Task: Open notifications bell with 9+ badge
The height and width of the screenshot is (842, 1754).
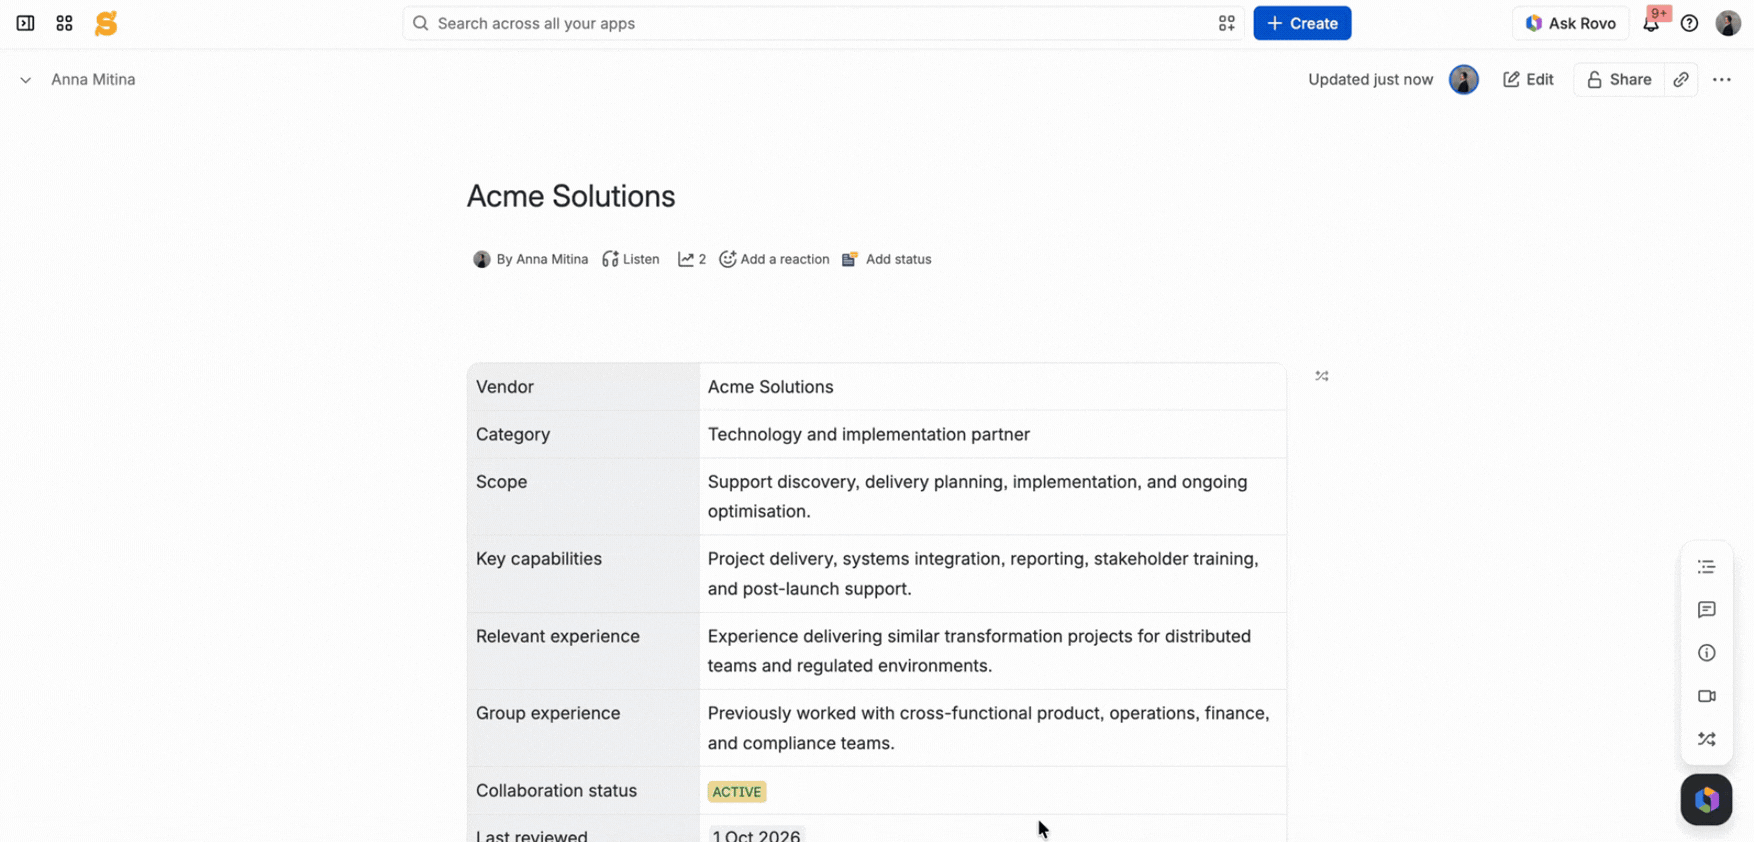Action: [x=1652, y=23]
